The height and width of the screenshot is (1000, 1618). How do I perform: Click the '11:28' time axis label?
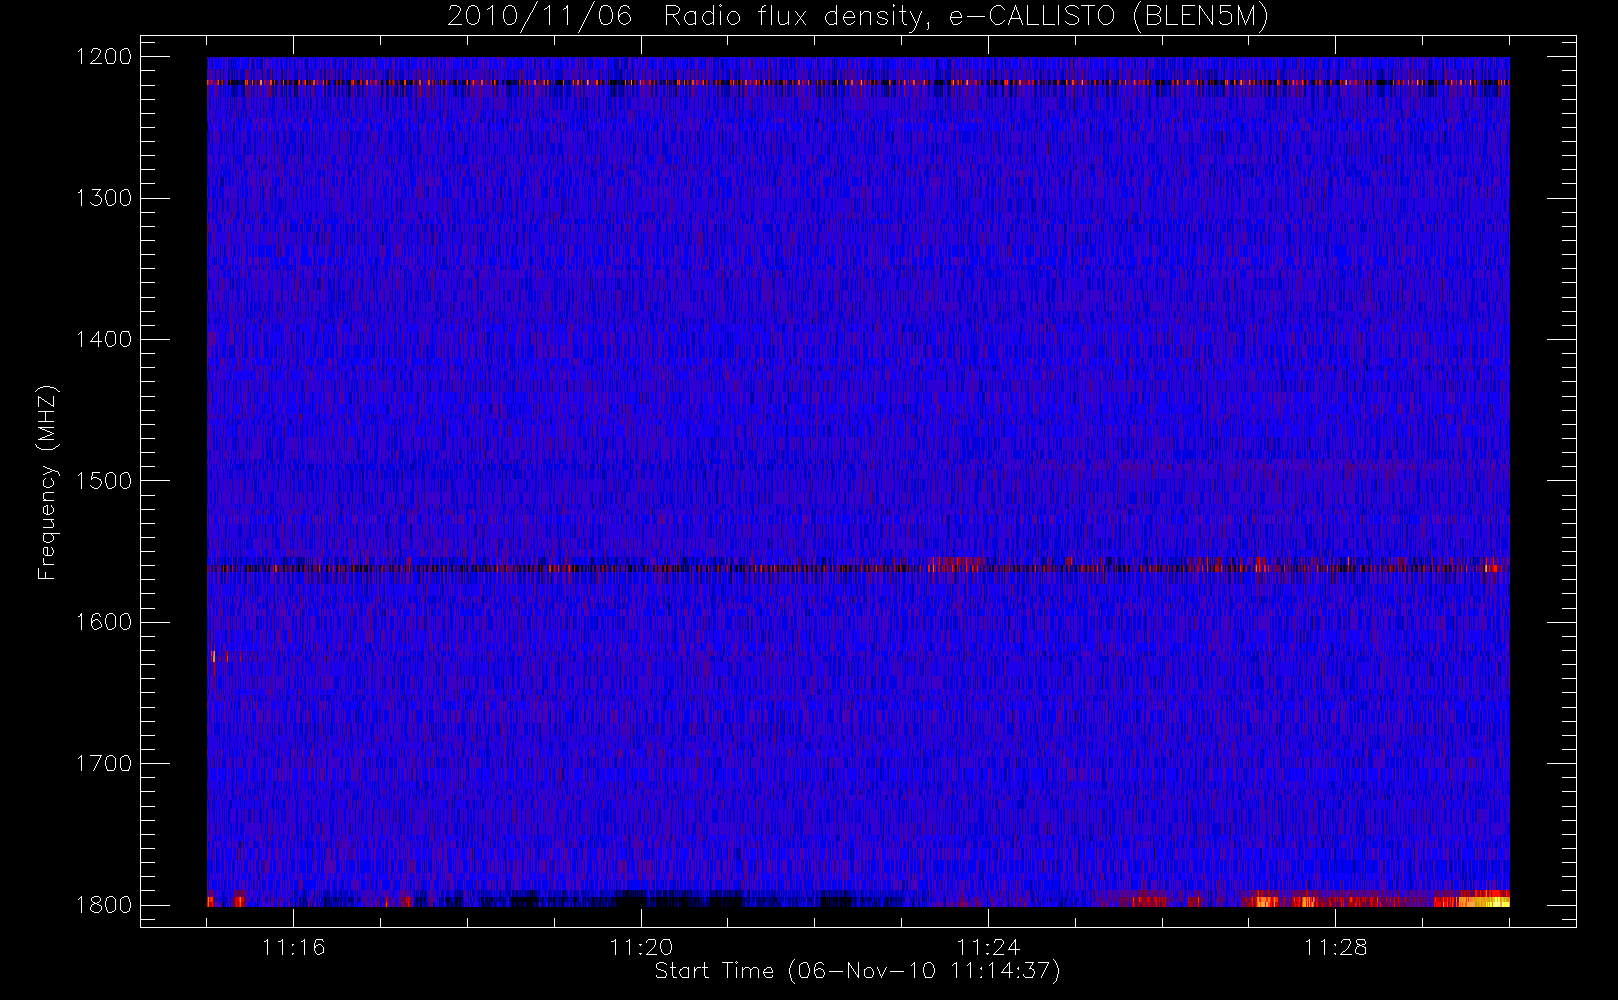pos(1335,947)
